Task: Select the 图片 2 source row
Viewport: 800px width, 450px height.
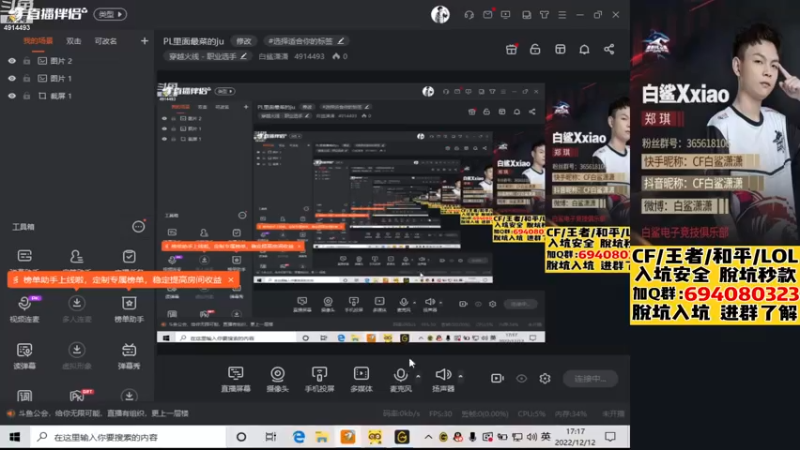Action: [78, 61]
